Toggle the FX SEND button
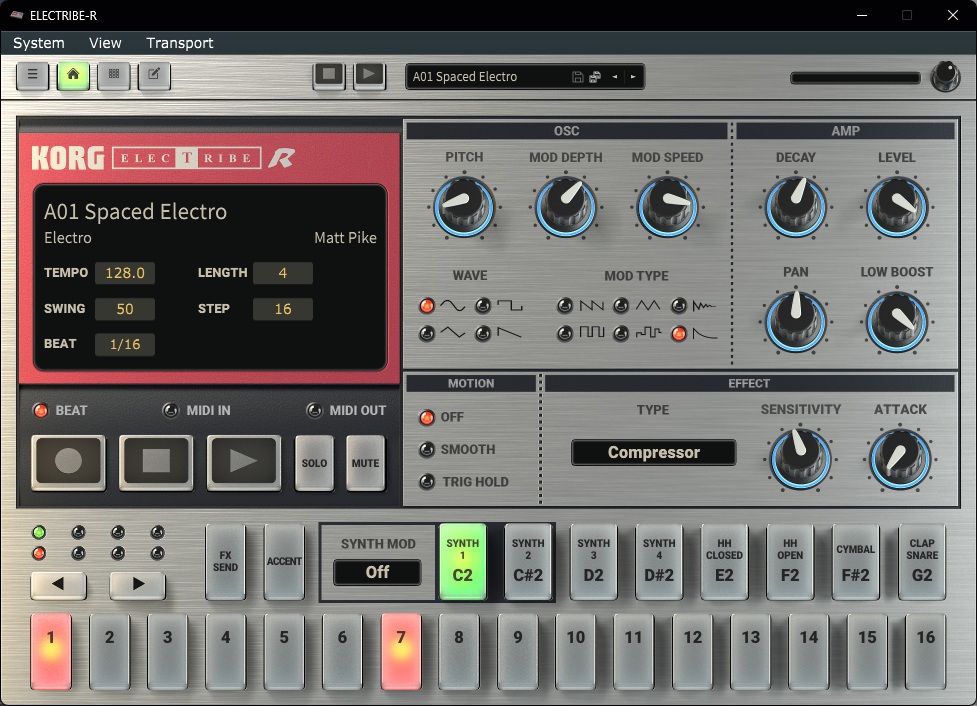 point(225,561)
